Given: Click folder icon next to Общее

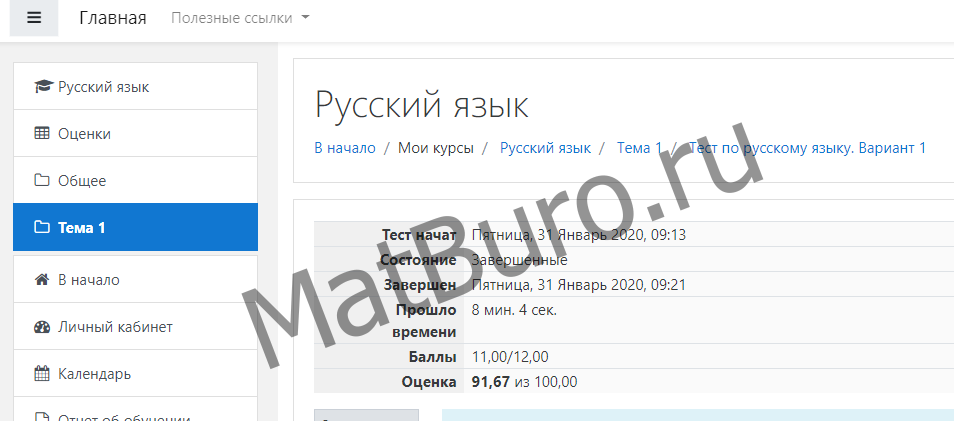Looking at the screenshot, I should tap(42, 181).
